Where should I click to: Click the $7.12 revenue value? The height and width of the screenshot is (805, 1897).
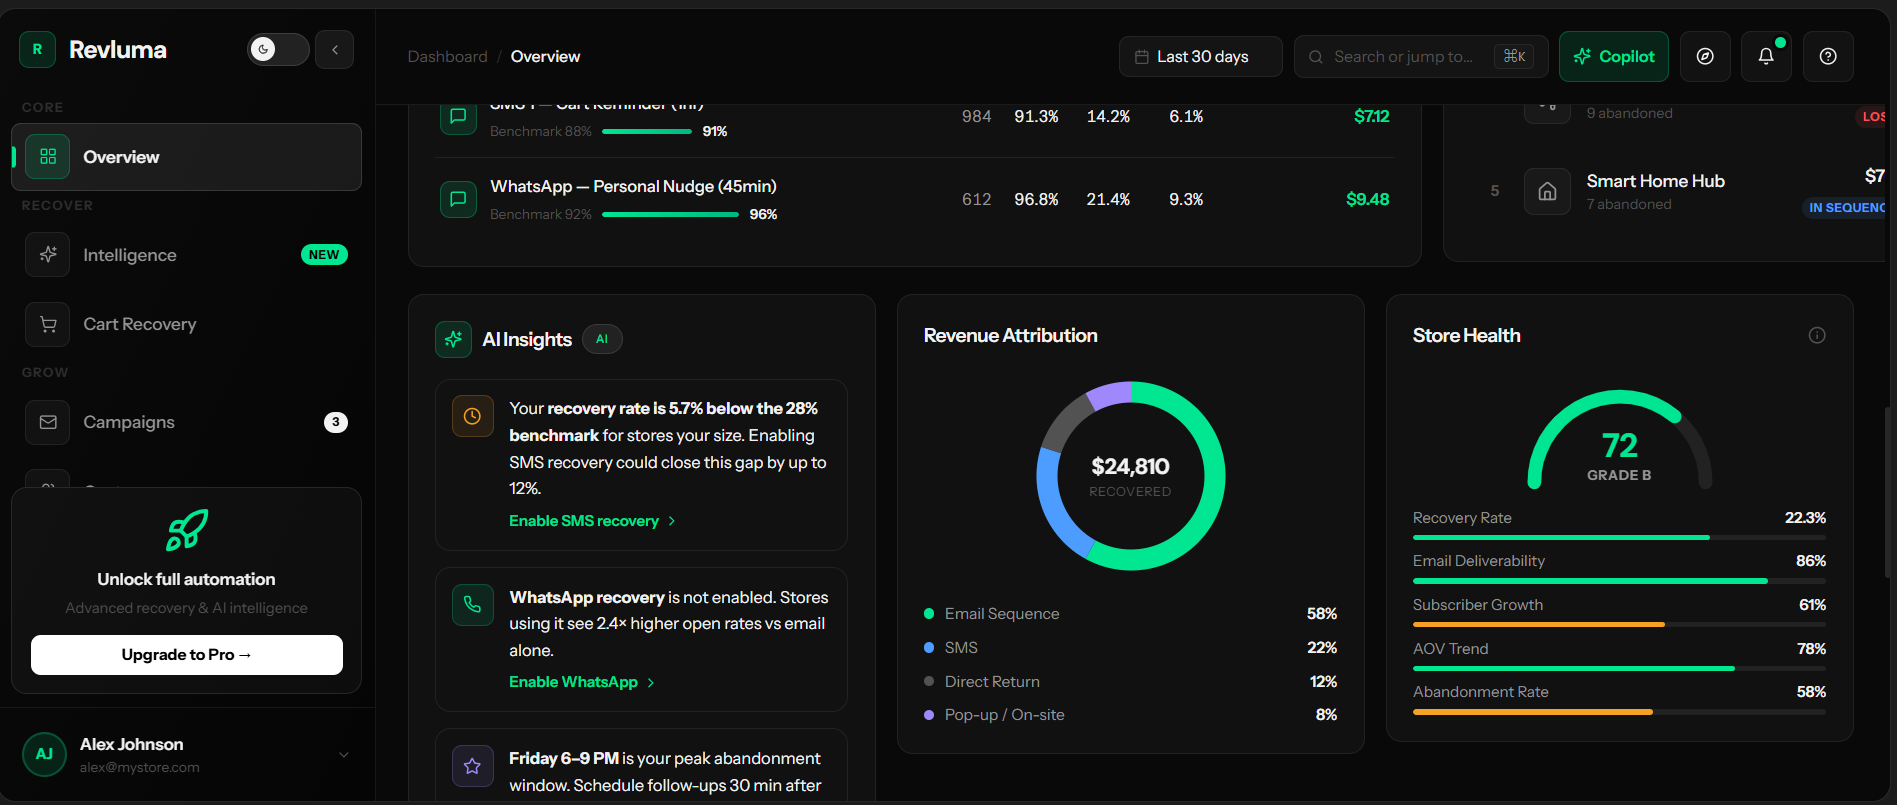pos(1371,116)
